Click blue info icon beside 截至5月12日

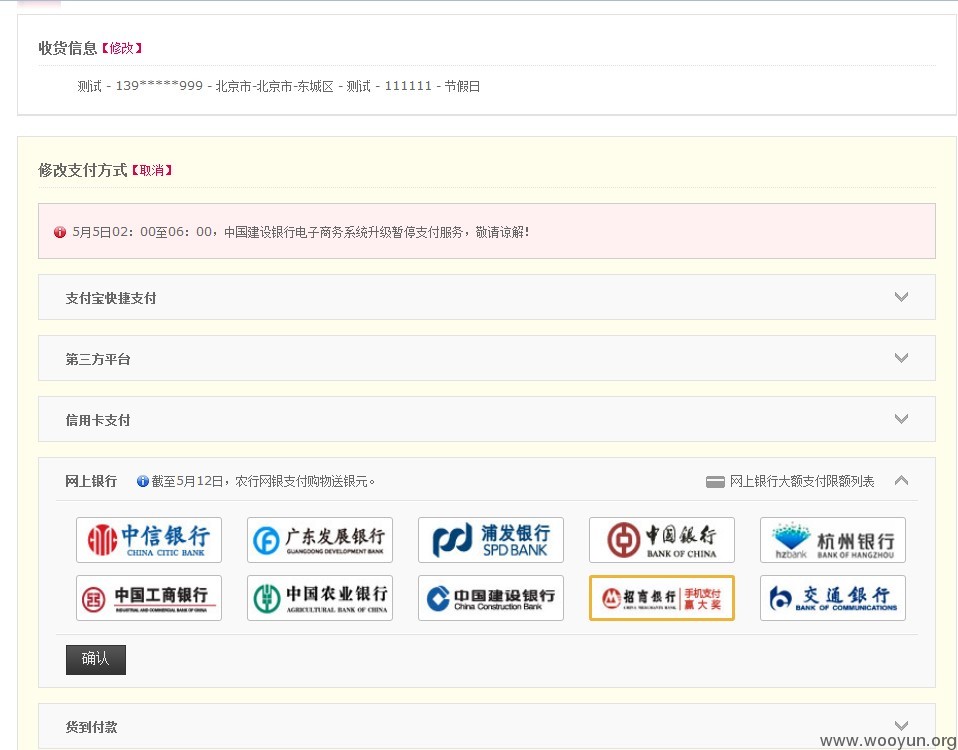click(x=143, y=481)
